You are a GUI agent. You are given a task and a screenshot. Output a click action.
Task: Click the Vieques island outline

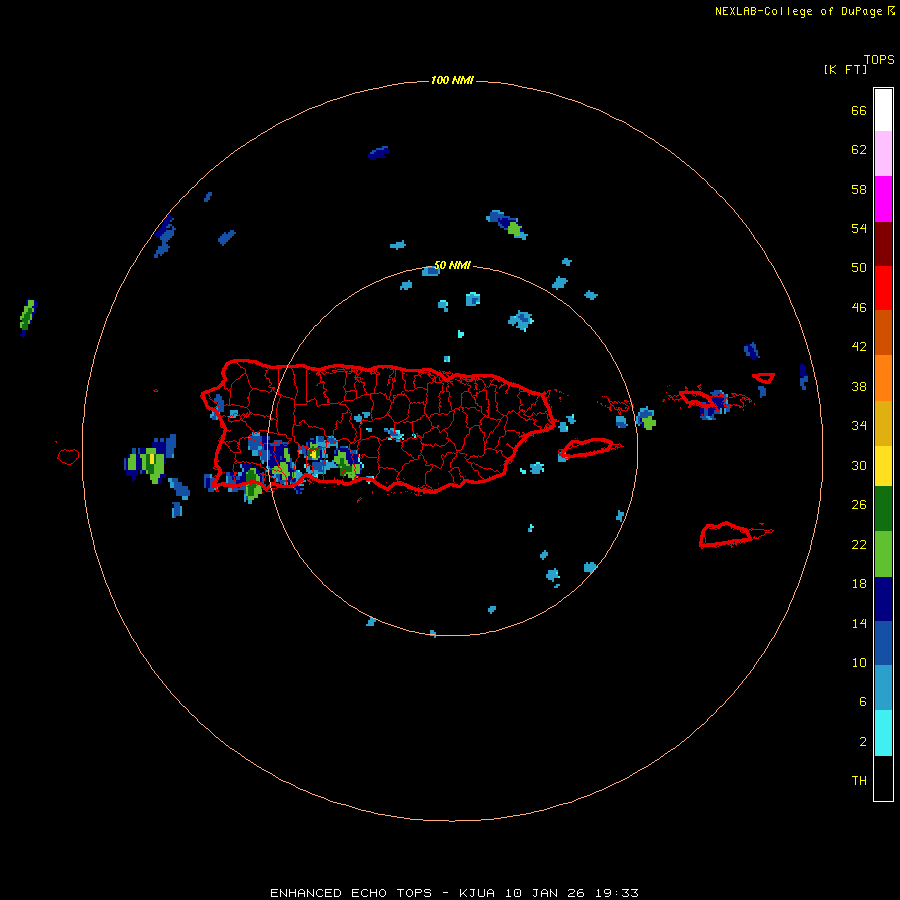coord(587,448)
